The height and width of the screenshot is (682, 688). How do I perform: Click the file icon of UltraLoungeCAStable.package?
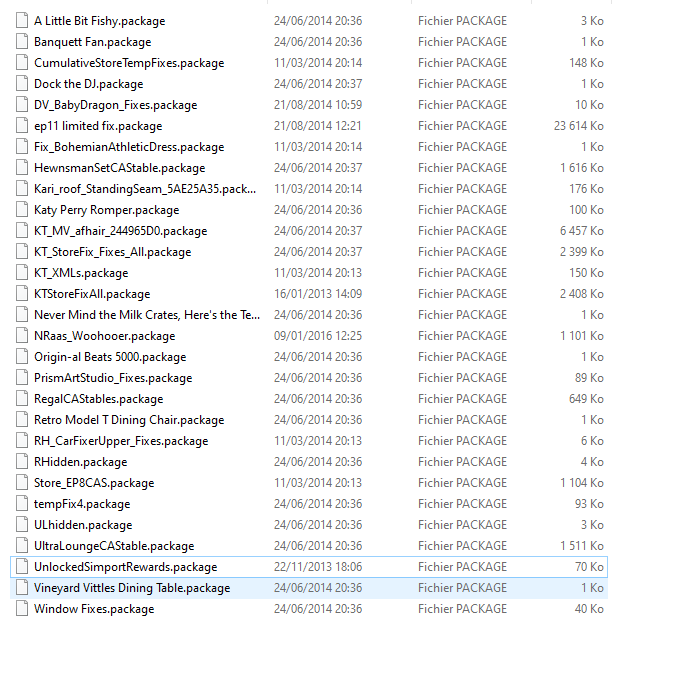point(22,546)
